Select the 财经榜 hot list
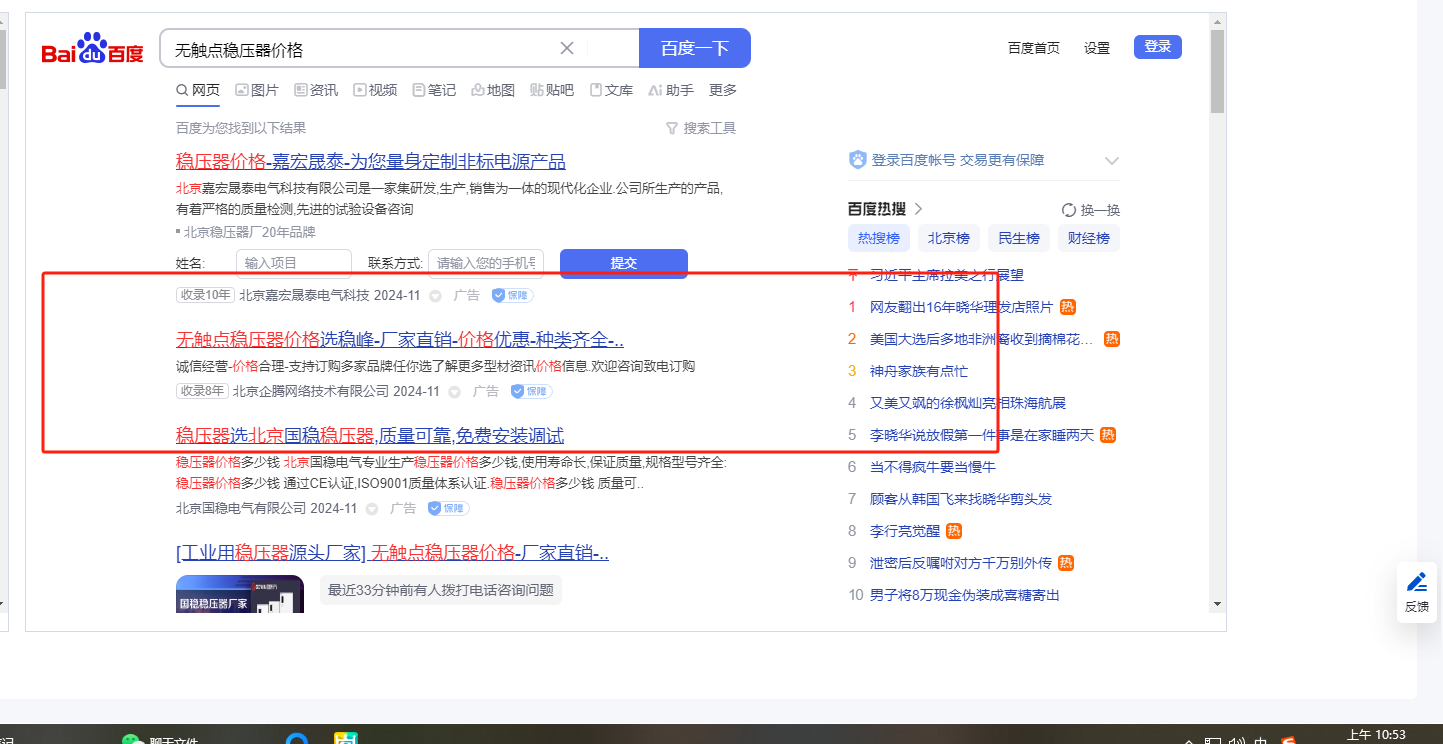1443x744 pixels. coord(1088,238)
